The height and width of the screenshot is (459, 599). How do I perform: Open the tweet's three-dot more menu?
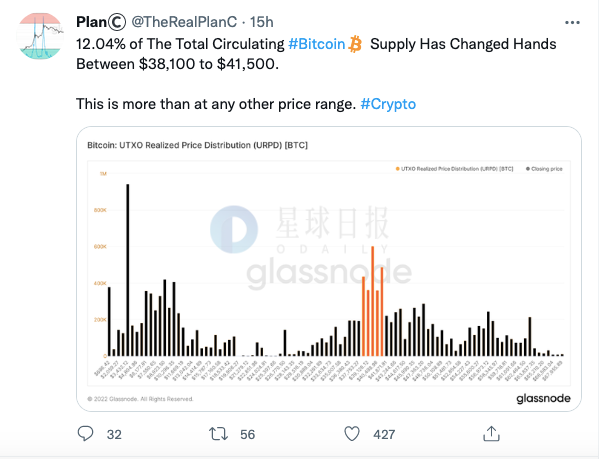click(572, 23)
